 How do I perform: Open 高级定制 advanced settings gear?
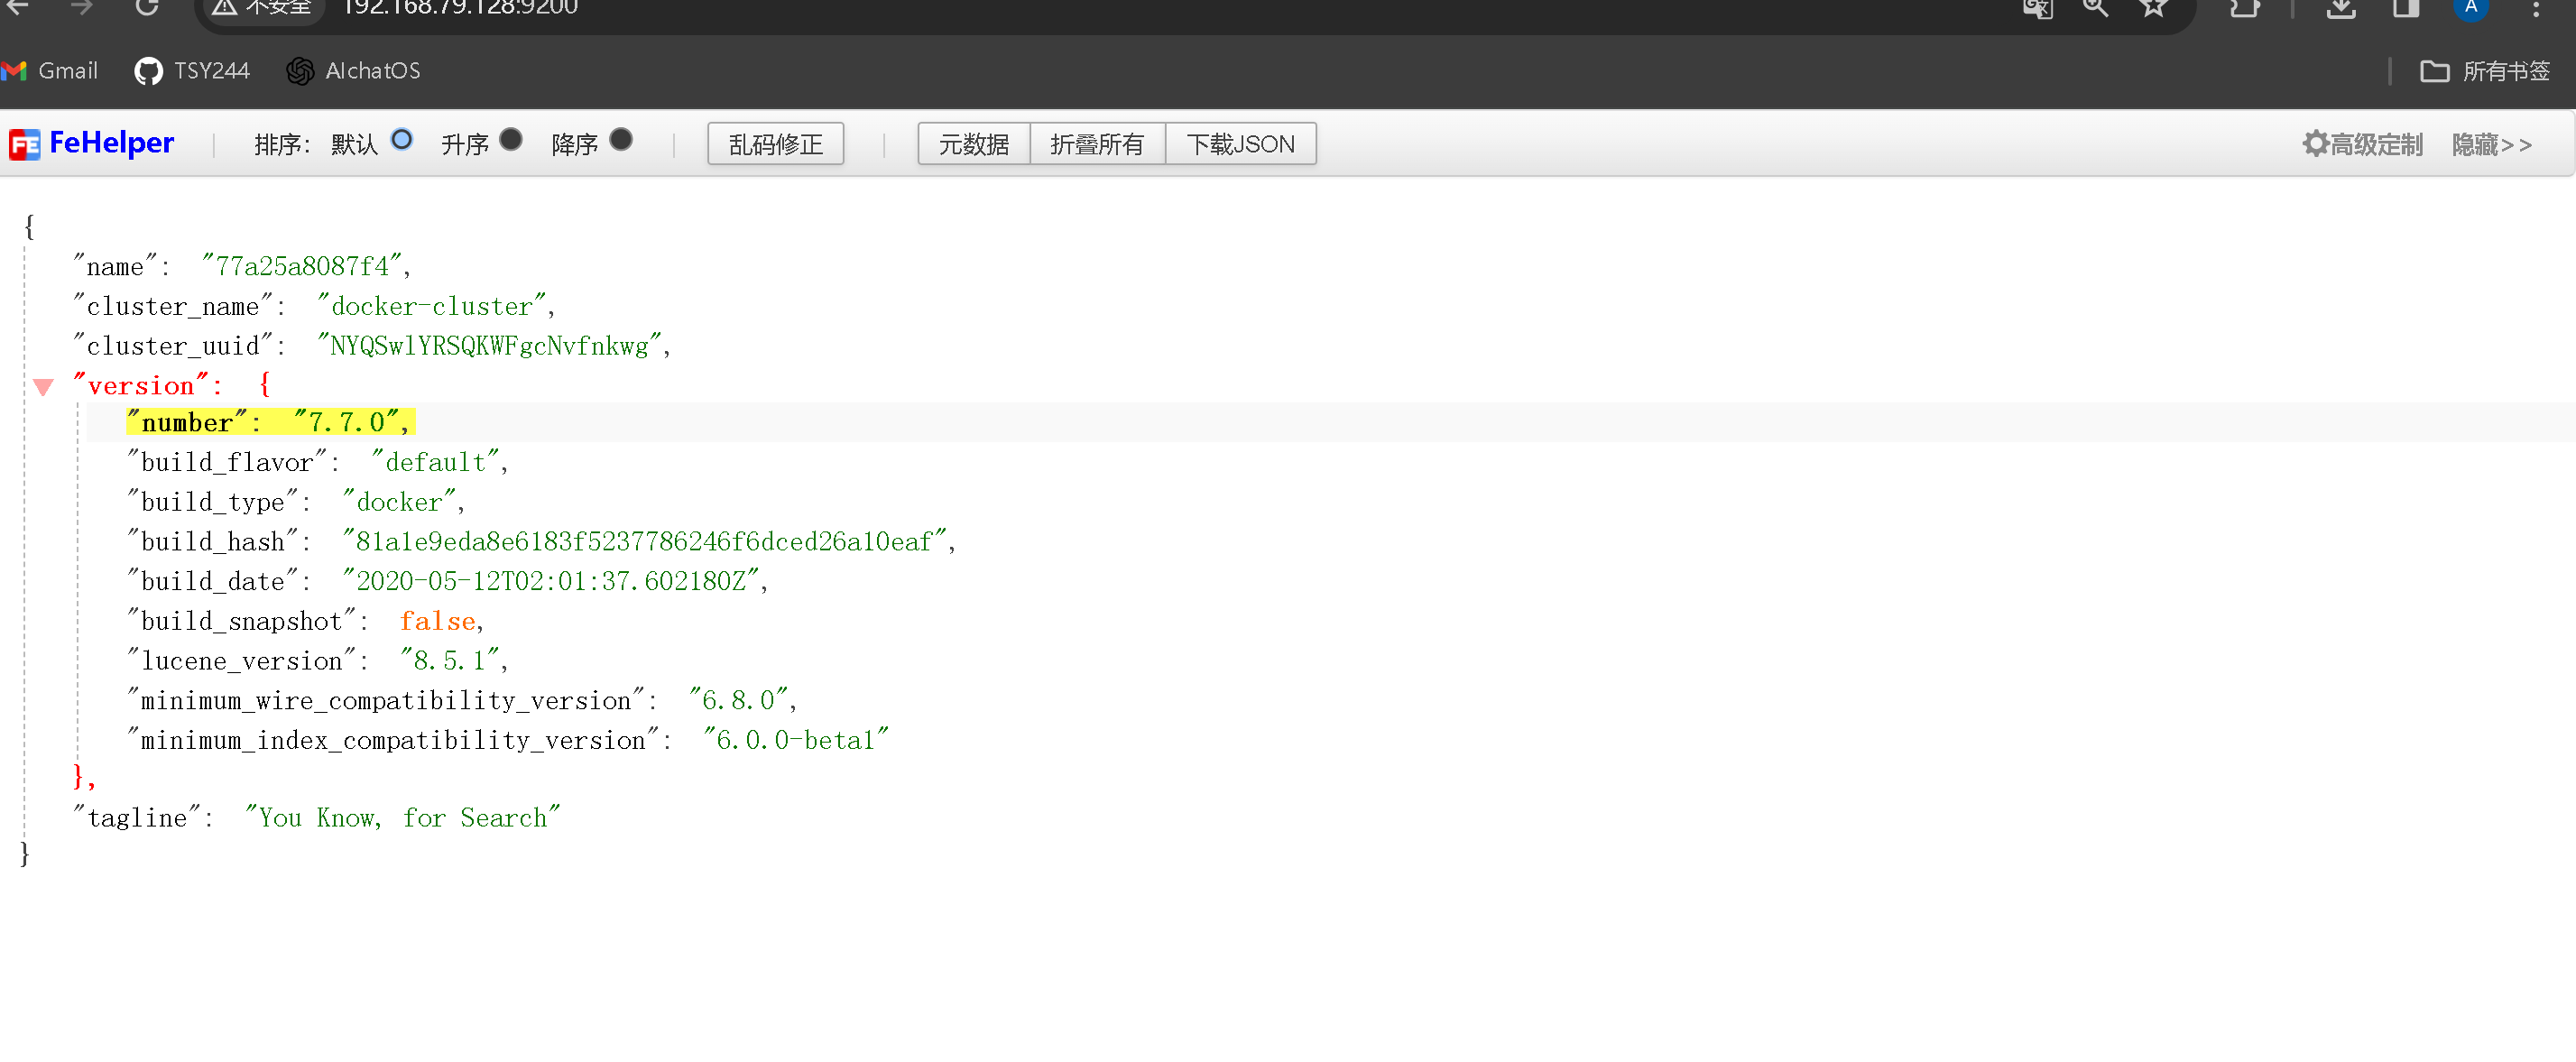click(2362, 144)
